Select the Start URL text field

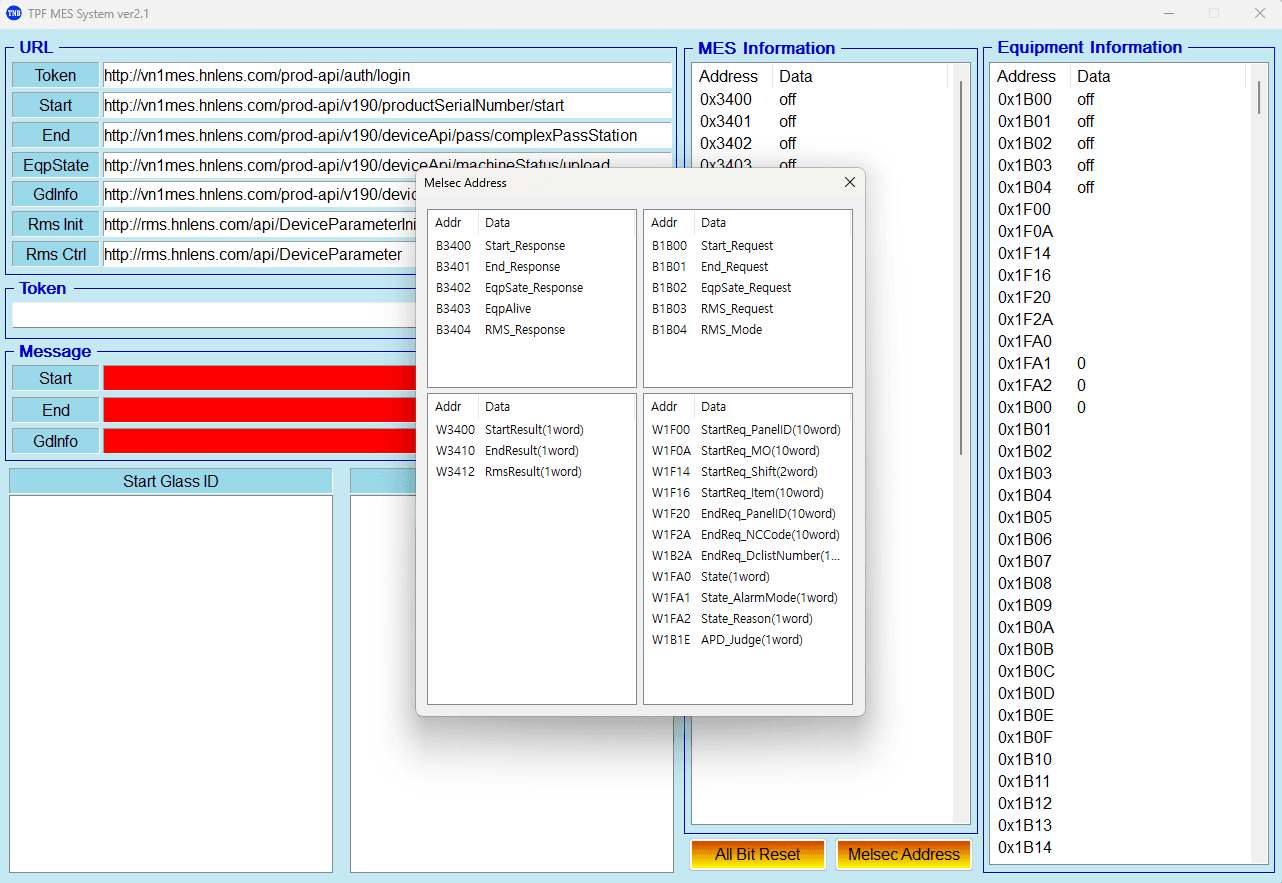[386, 105]
